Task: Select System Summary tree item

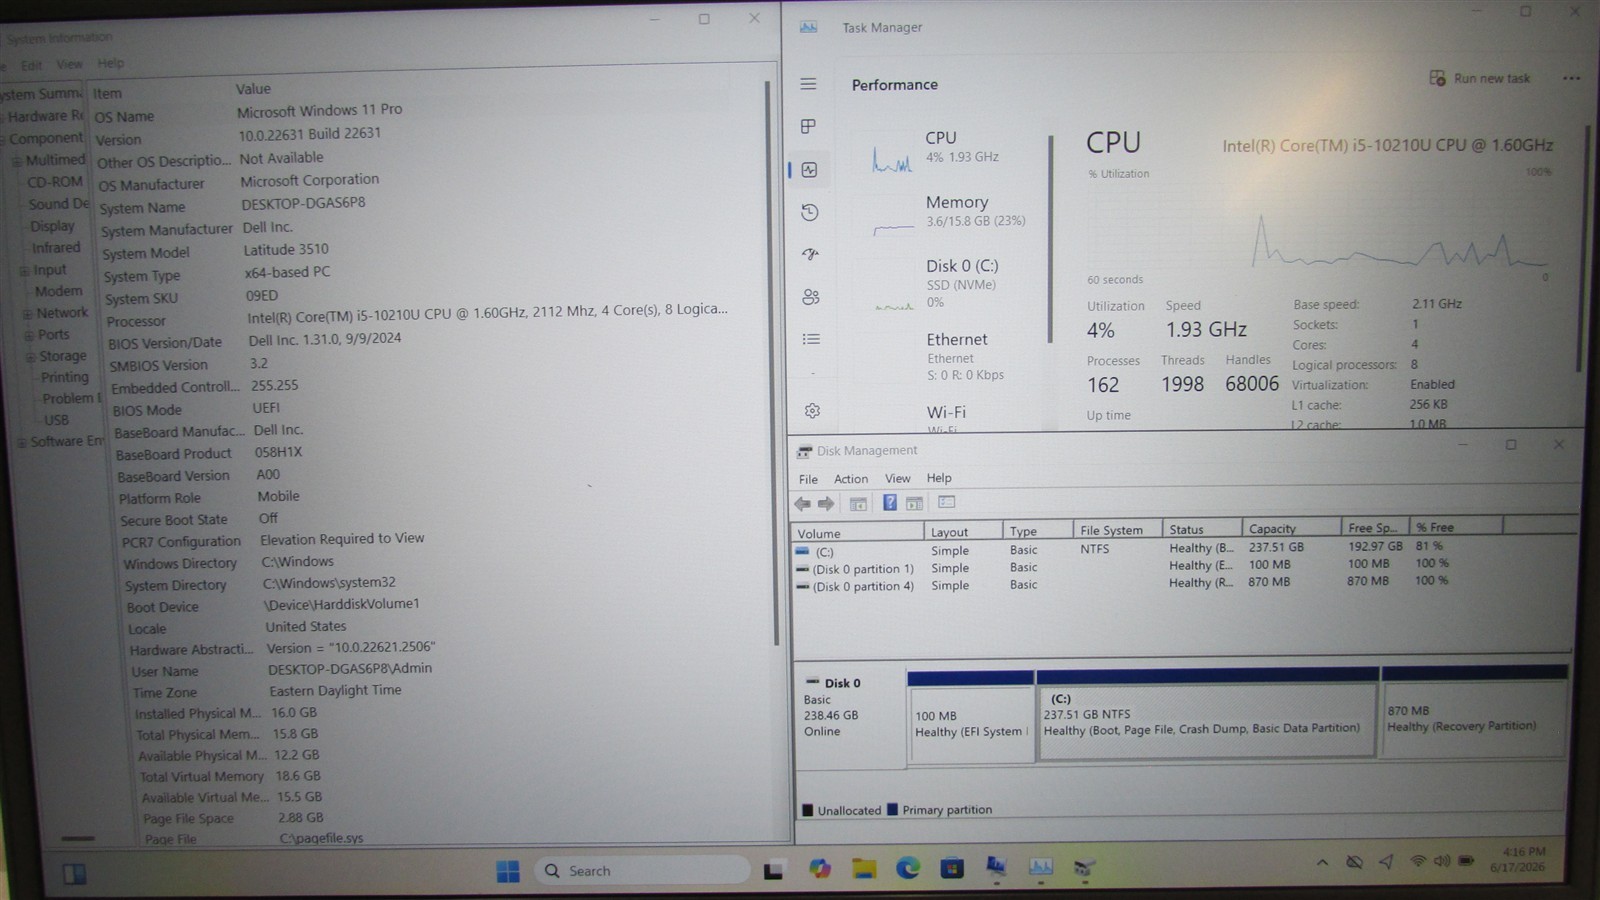Action: click(x=41, y=94)
